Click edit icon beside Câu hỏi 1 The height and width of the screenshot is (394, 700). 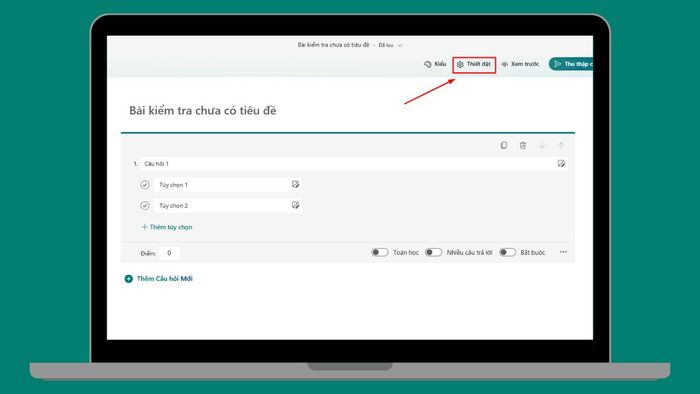[561, 164]
